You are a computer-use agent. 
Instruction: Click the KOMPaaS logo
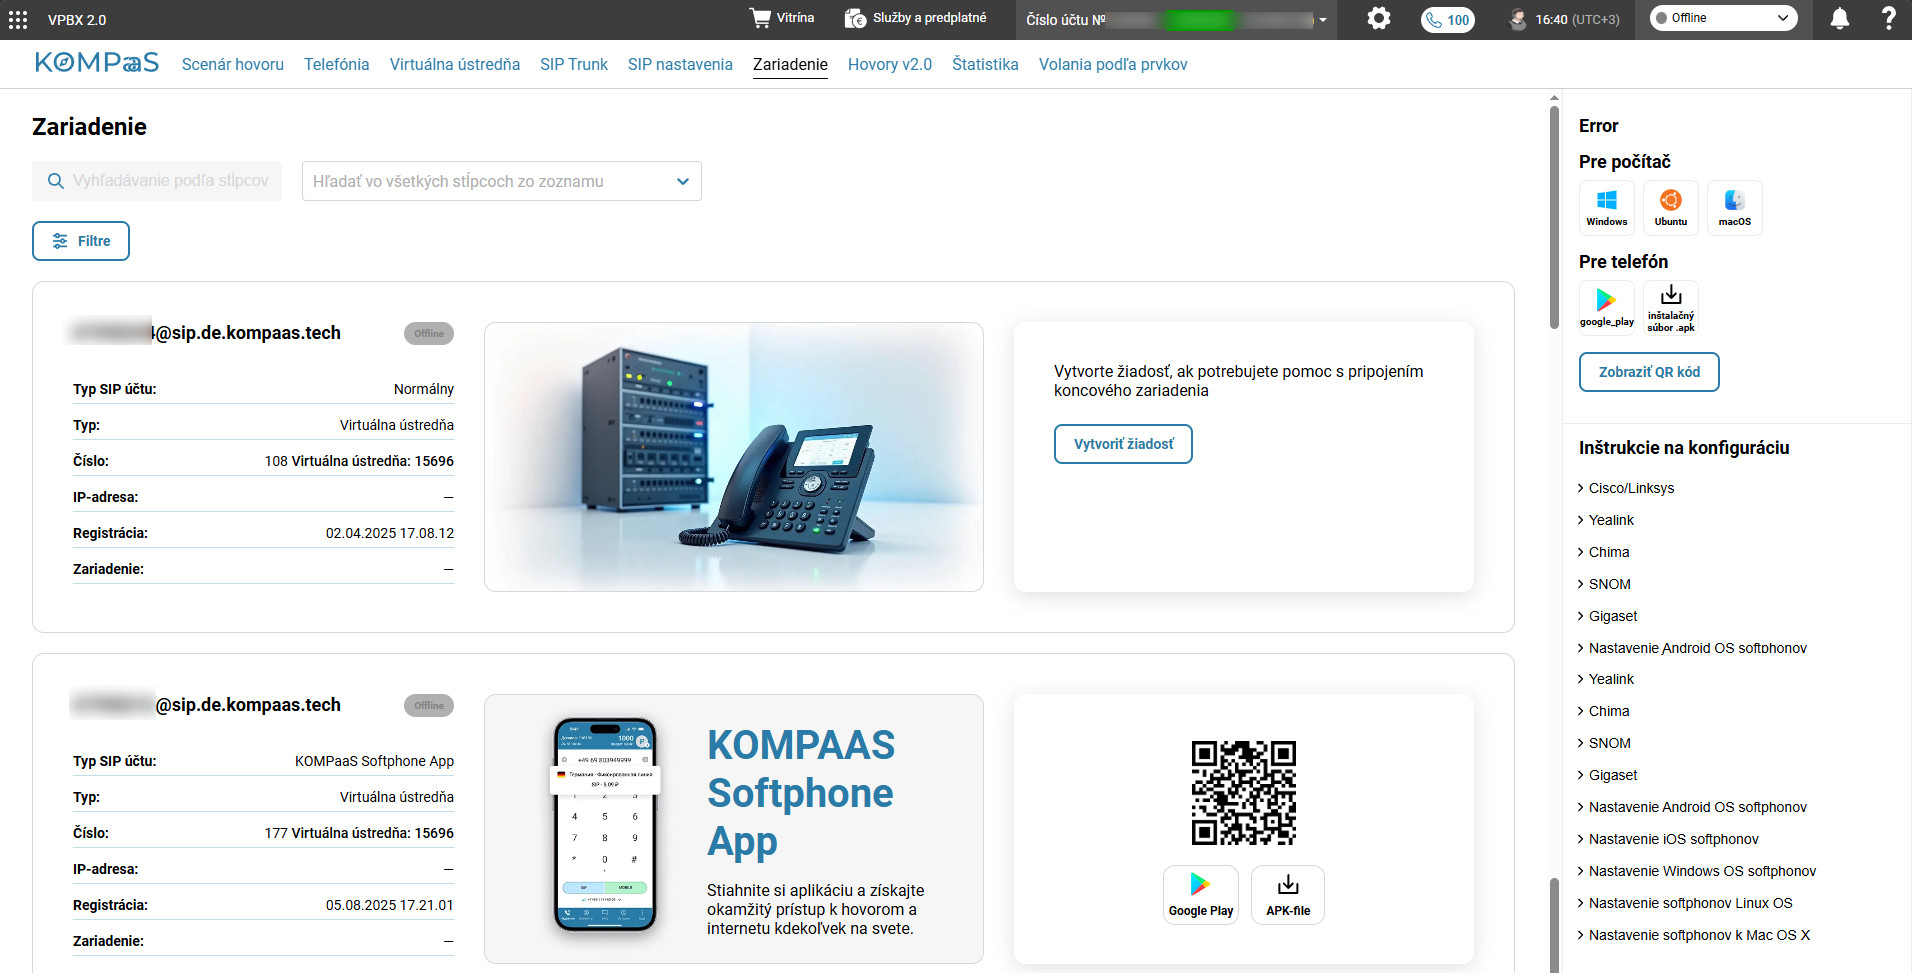click(96, 63)
